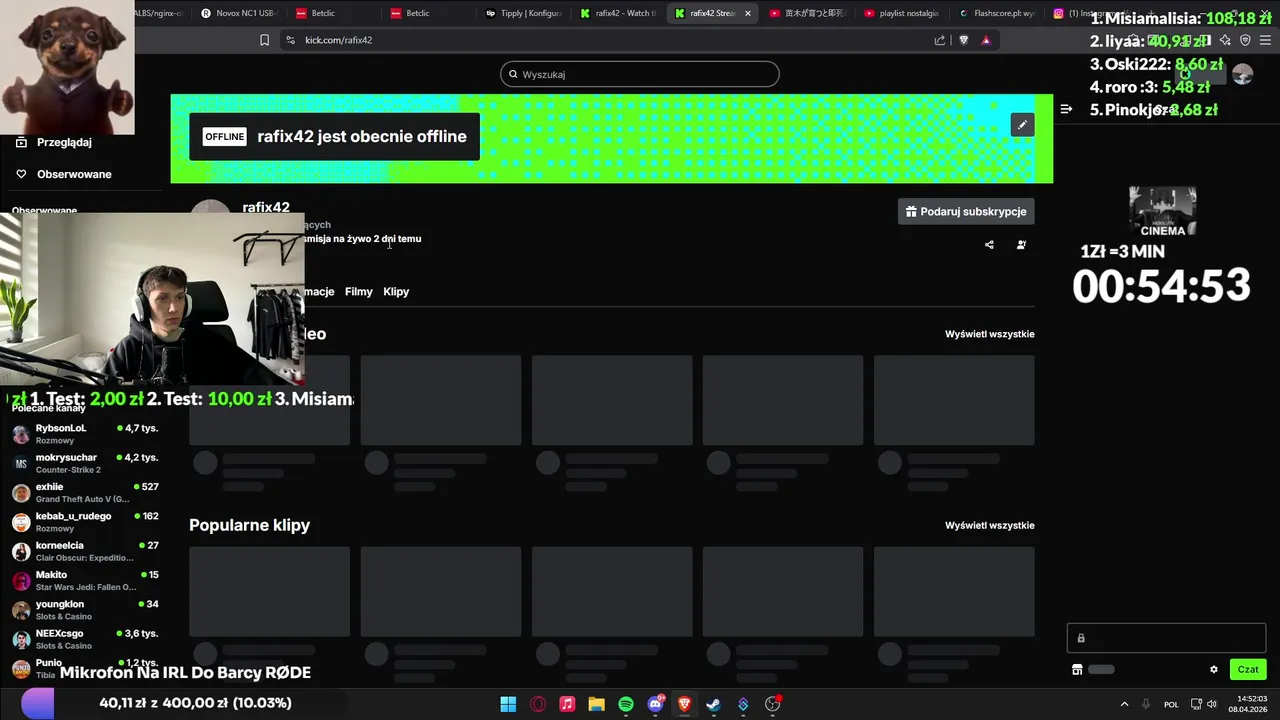
Task: Switch to the playlist nostalgia browser tab
Action: coord(902,13)
